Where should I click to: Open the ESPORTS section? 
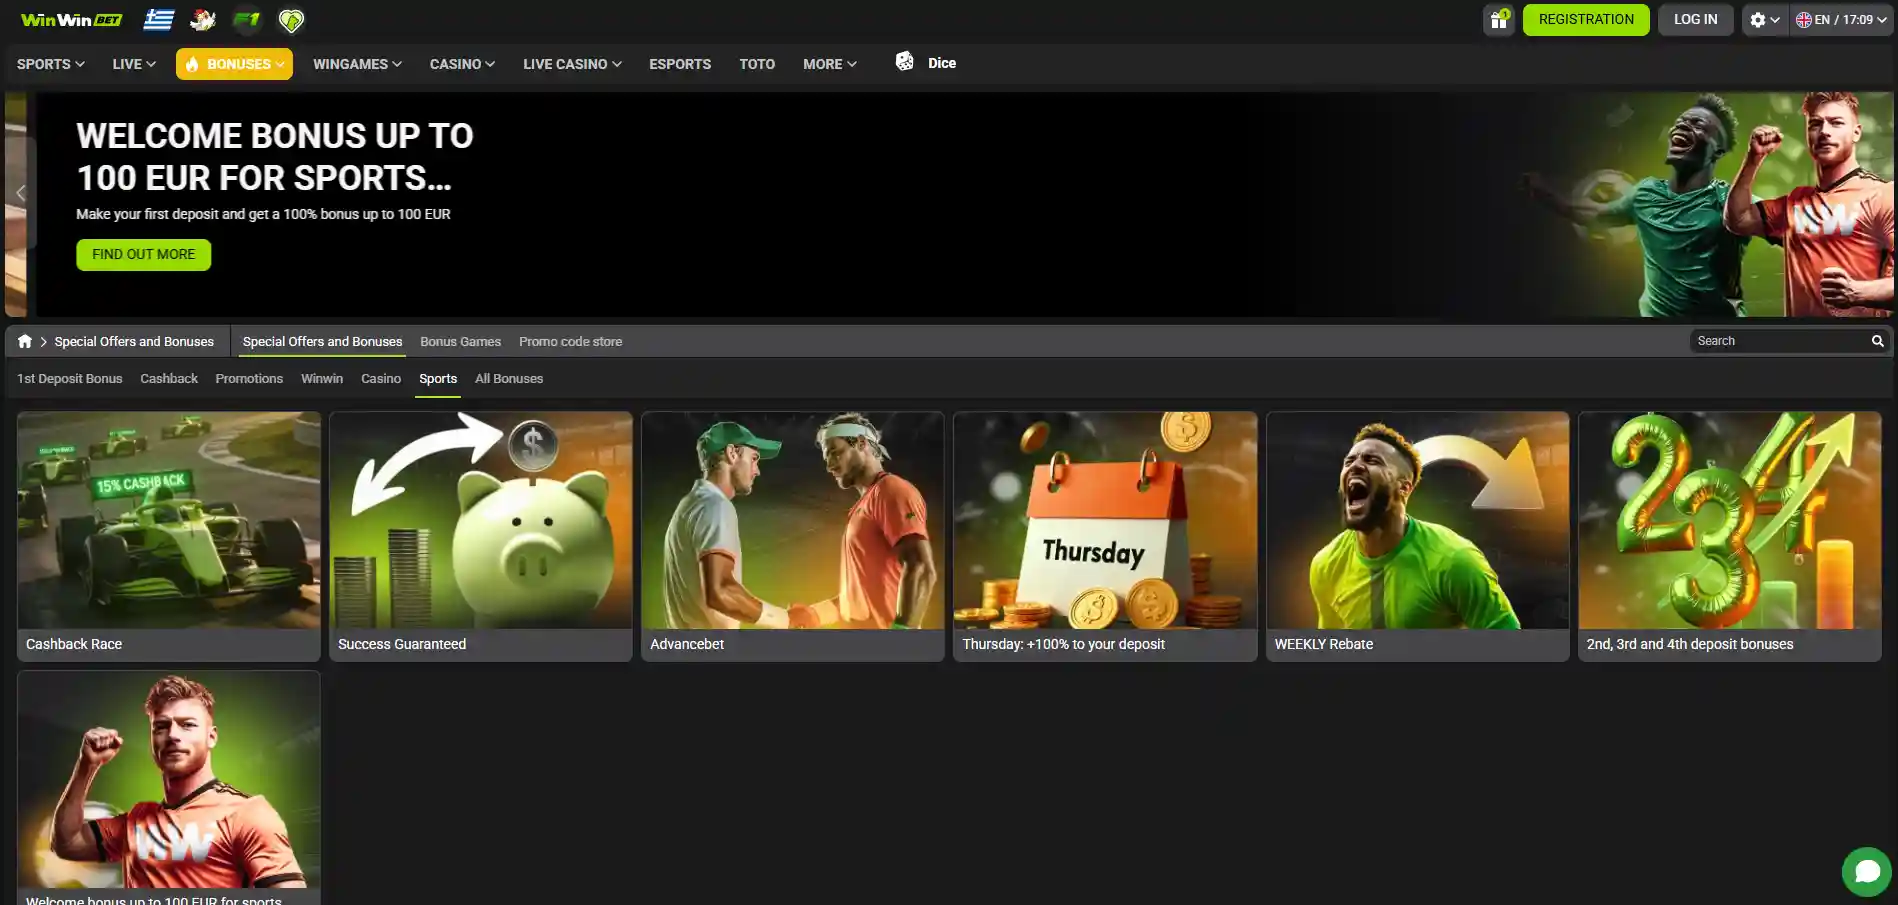(x=680, y=64)
